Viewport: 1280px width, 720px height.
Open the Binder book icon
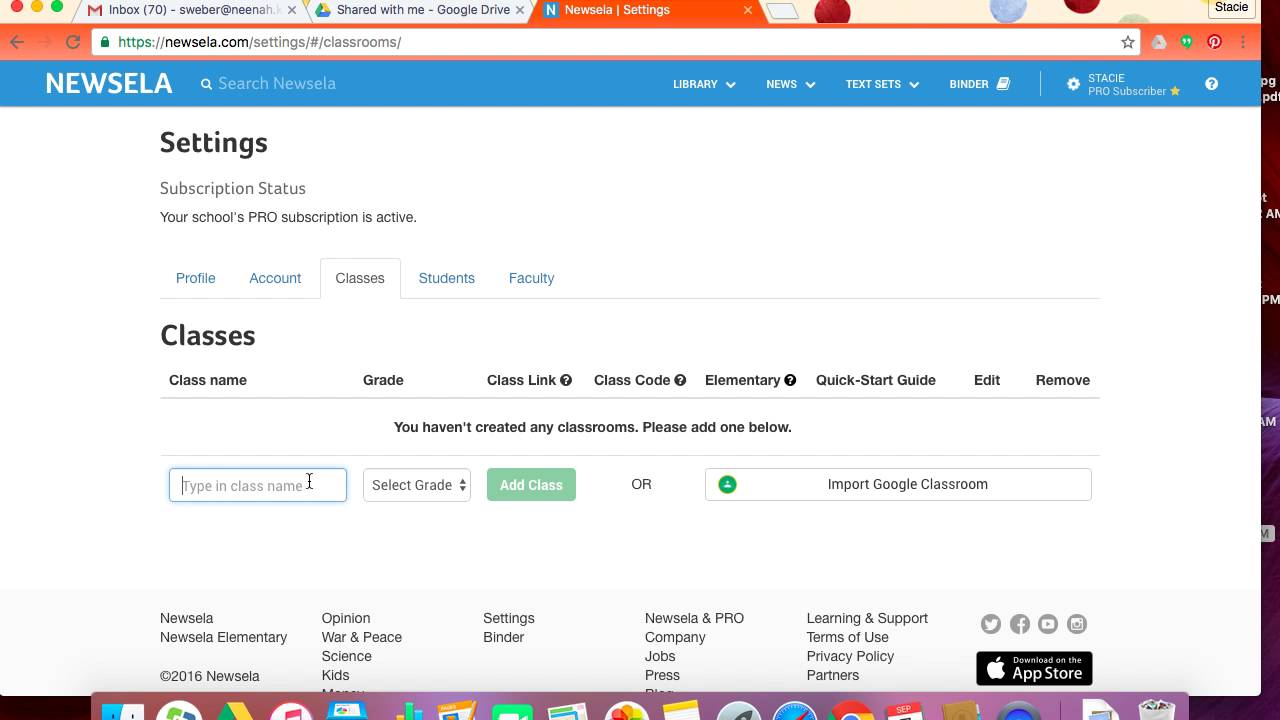[x=1003, y=84]
